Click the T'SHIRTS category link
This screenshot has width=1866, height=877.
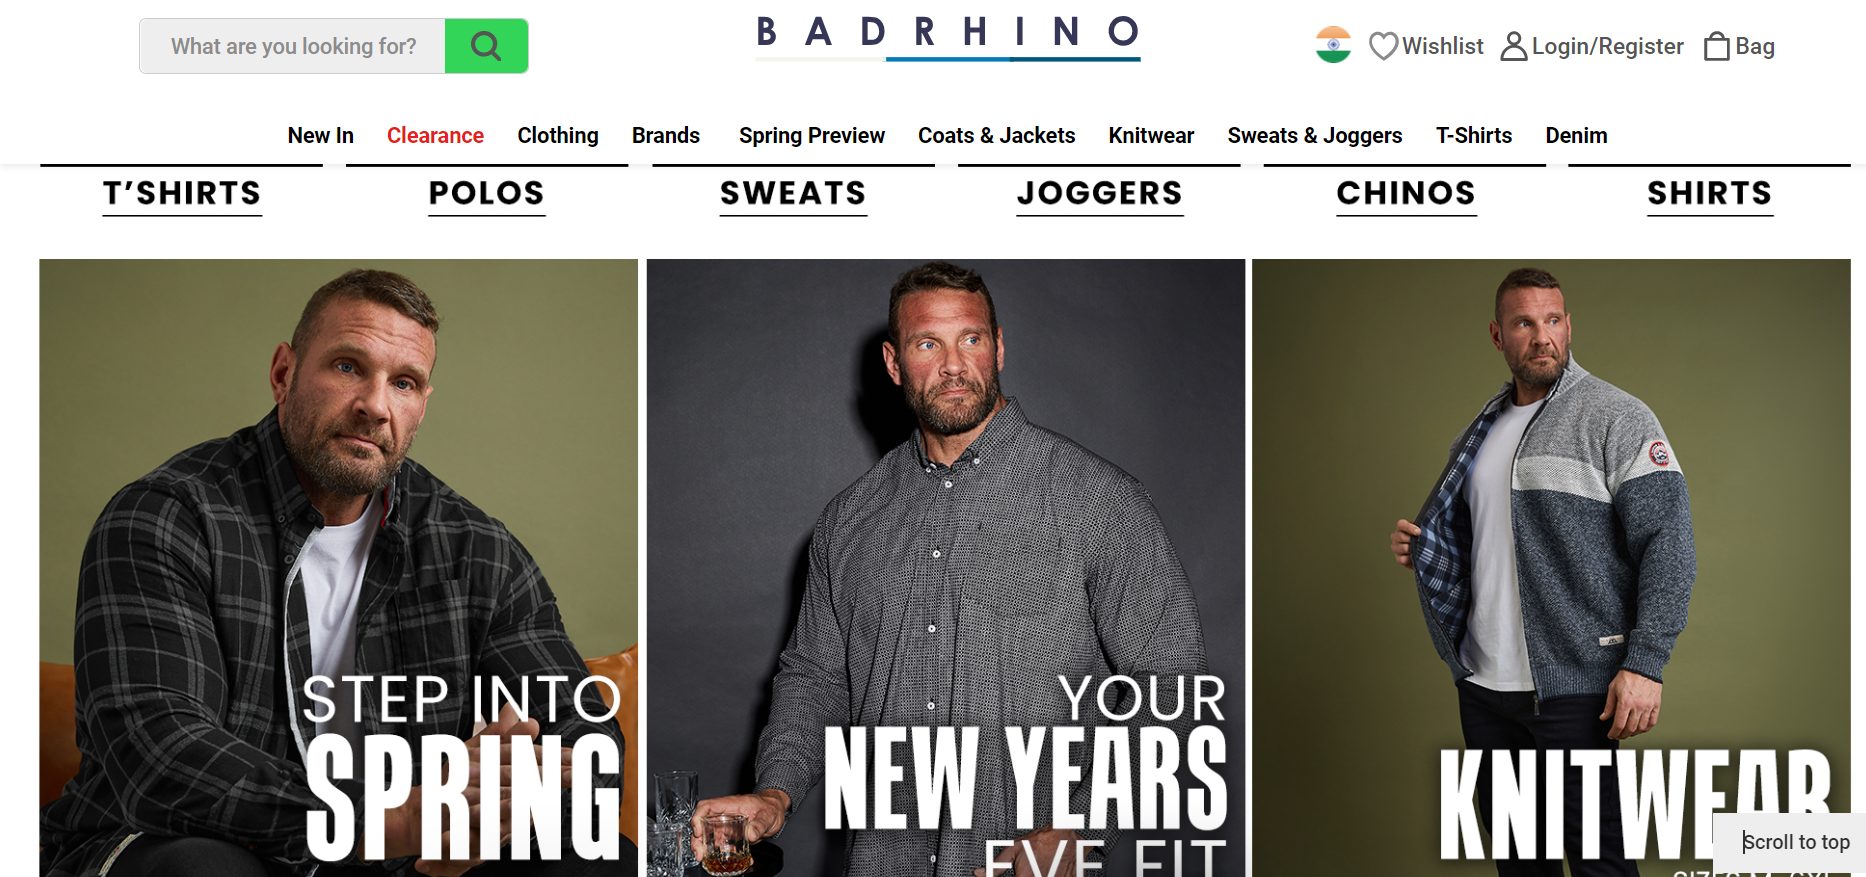182,193
